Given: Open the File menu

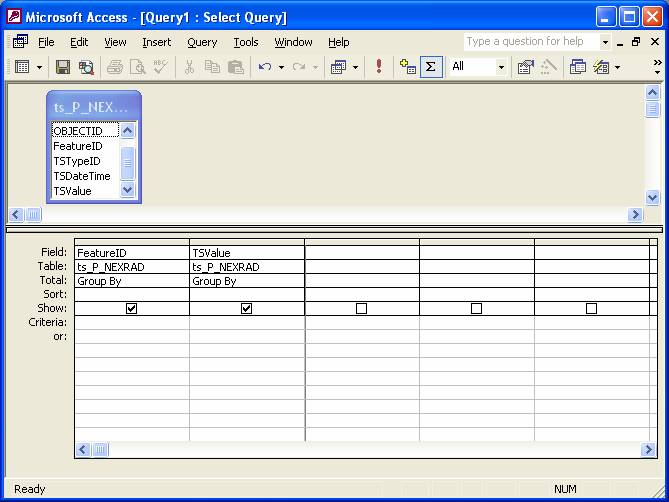Looking at the screenshot, I should tap(46, 42).
